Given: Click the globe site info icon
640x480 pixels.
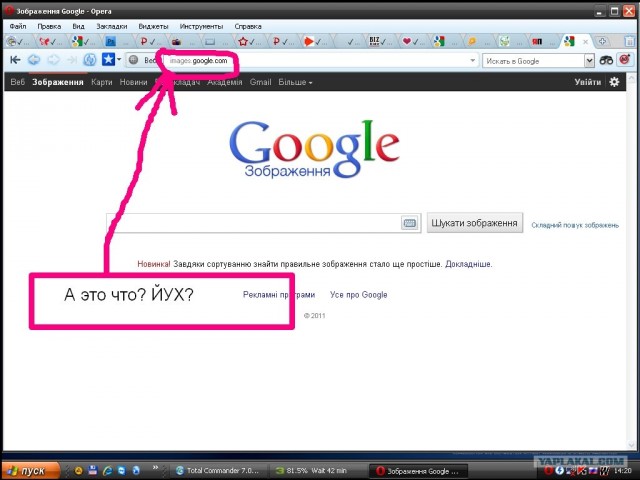Looking at the screenshot, I should pos(133,60).
